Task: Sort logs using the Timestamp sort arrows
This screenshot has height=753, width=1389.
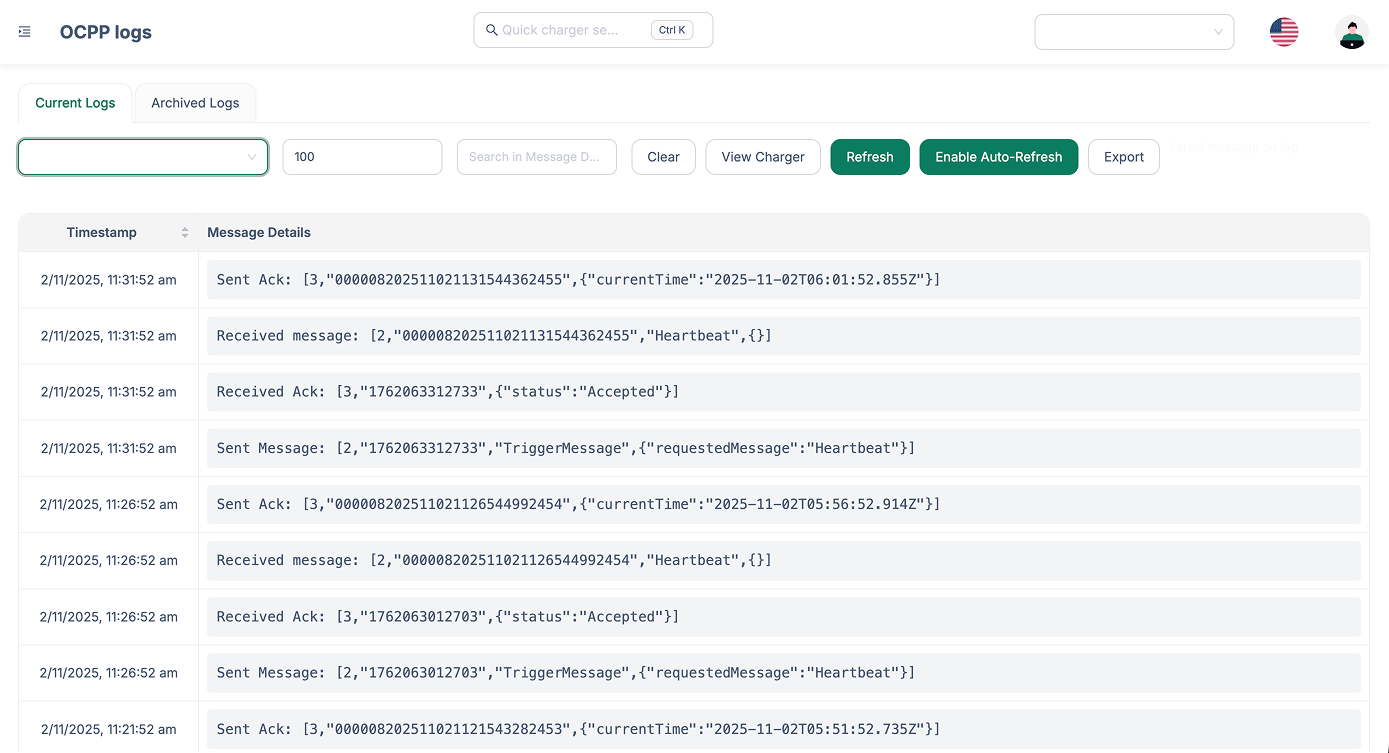Action: point(185,231)
